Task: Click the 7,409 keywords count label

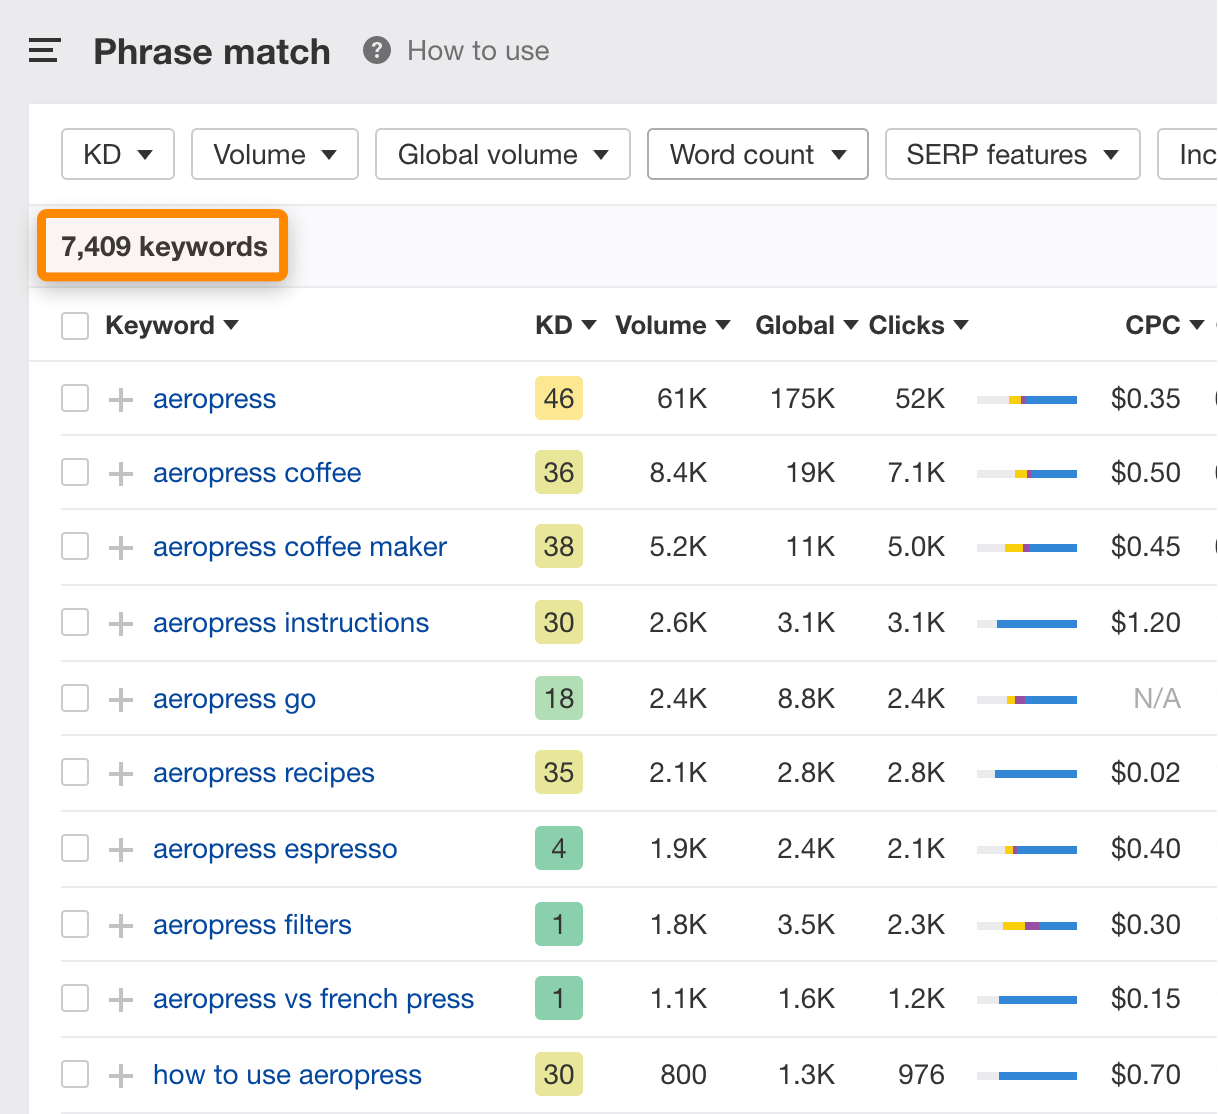Action: coord(164,246)
